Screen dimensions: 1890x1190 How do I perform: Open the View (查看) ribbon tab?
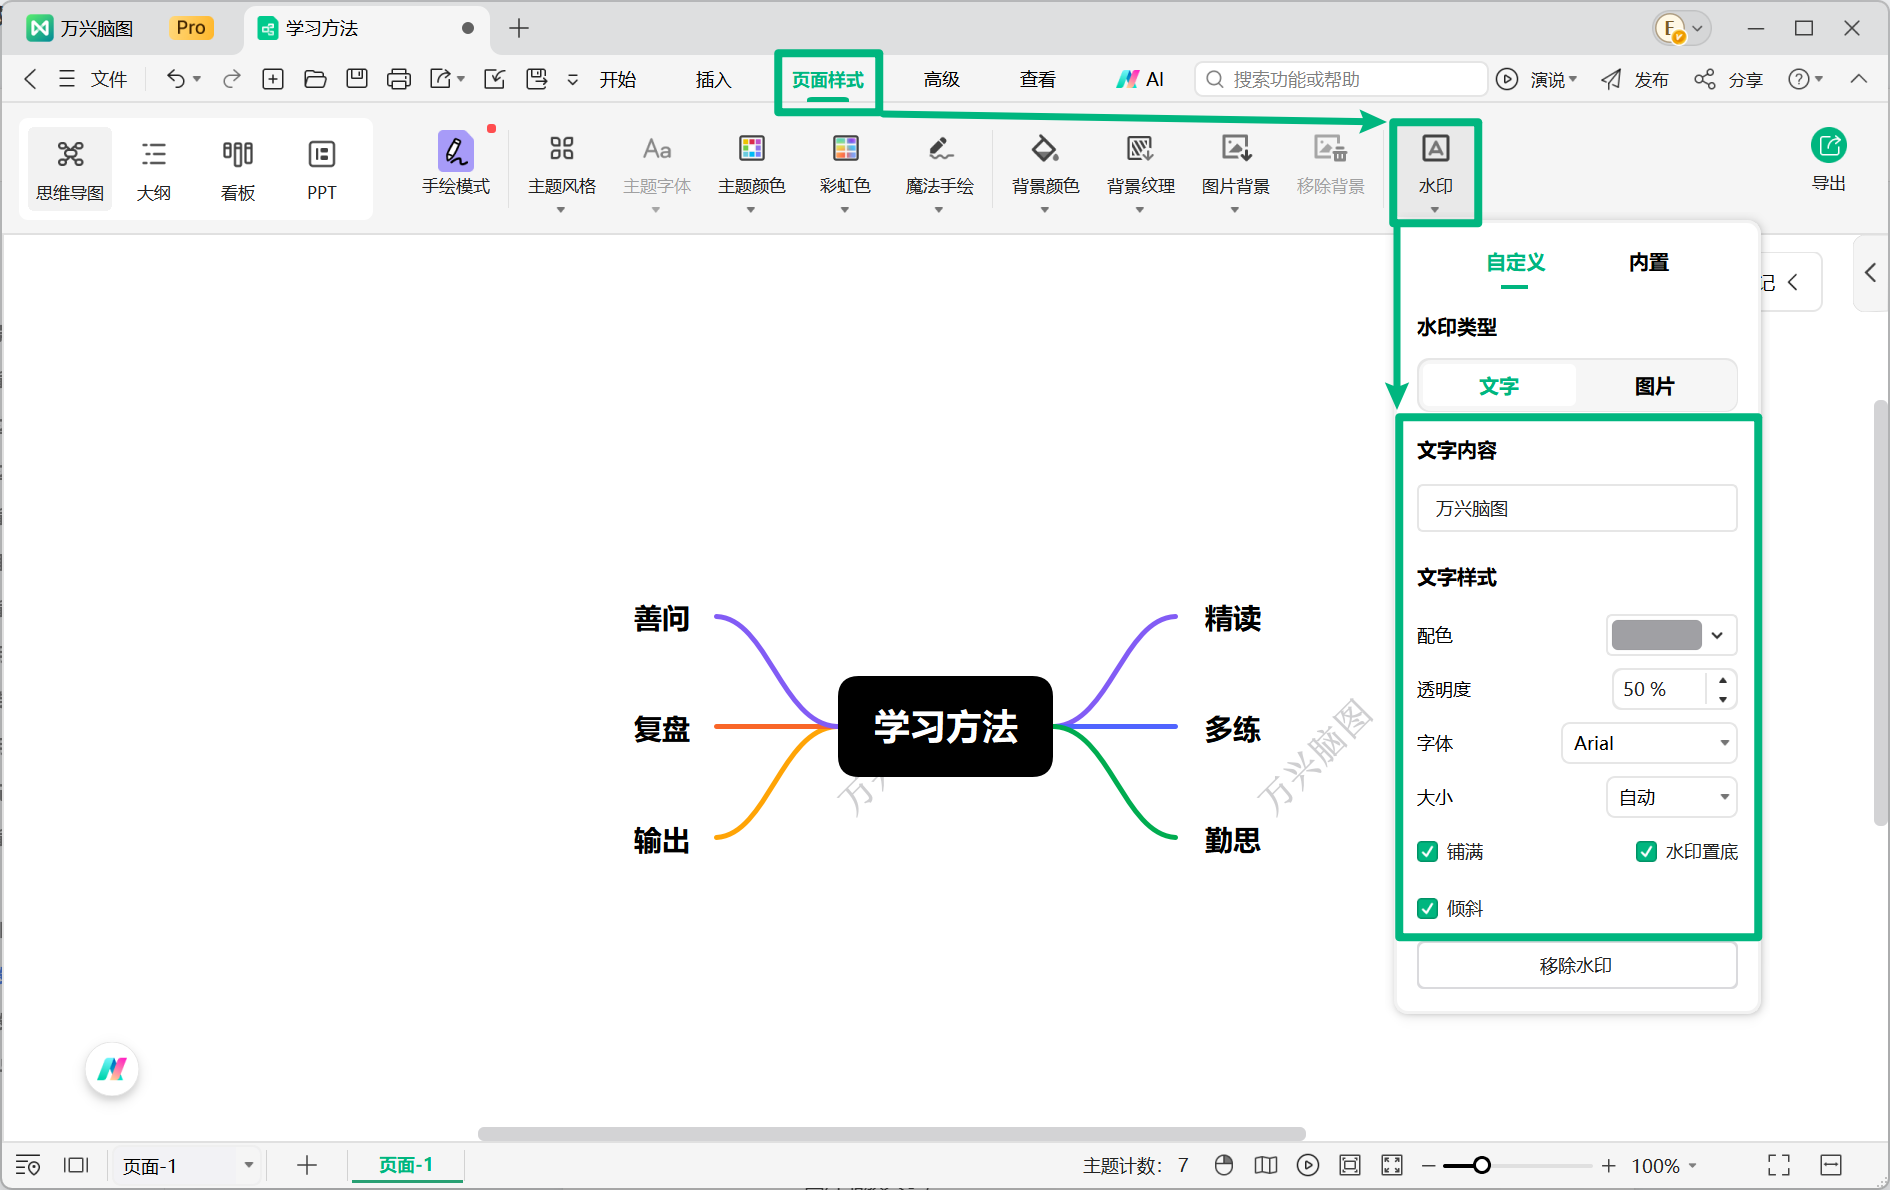coord(1038,79)
